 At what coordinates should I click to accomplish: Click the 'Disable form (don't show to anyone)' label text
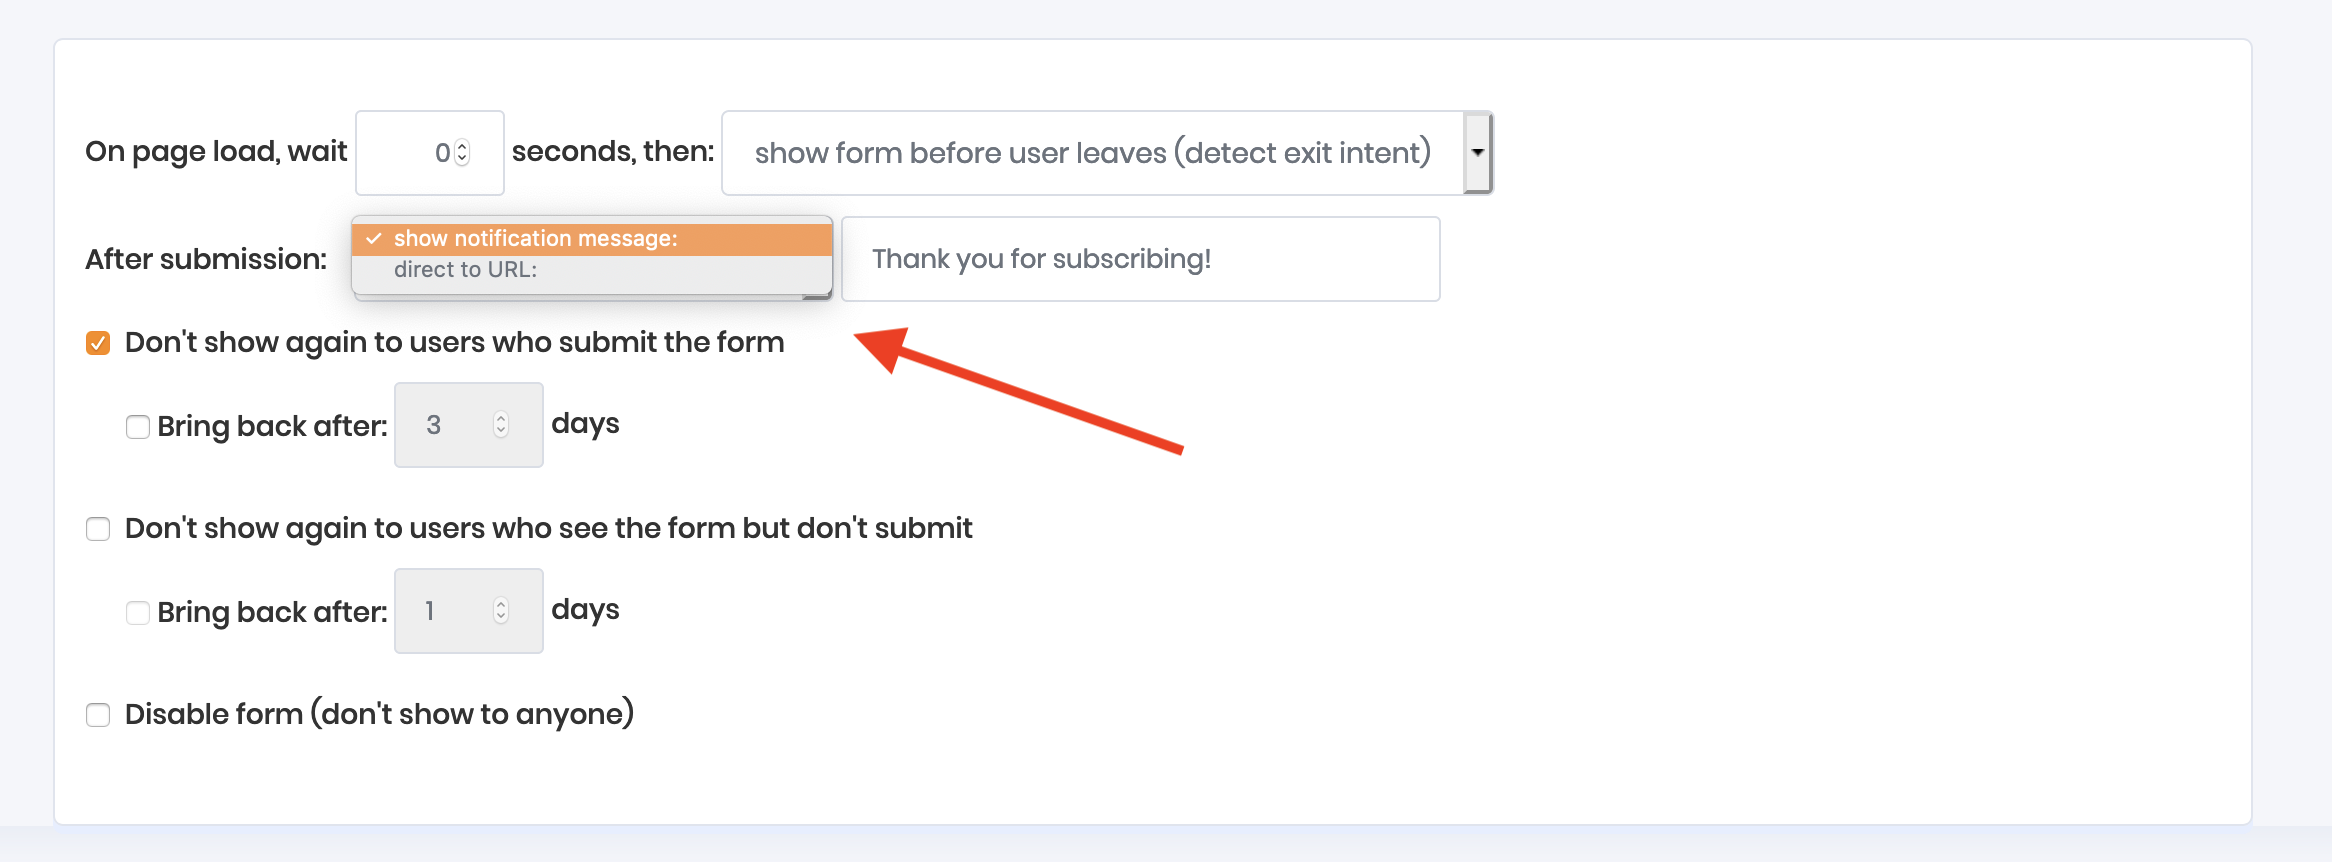click(379, 714)
